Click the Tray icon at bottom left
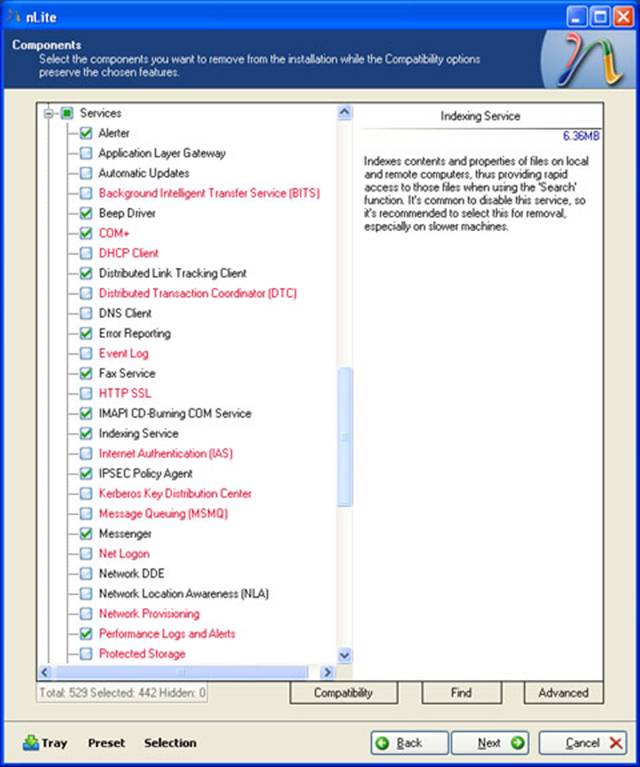This screenshot has width=640, height=767. tap(30, 743)
